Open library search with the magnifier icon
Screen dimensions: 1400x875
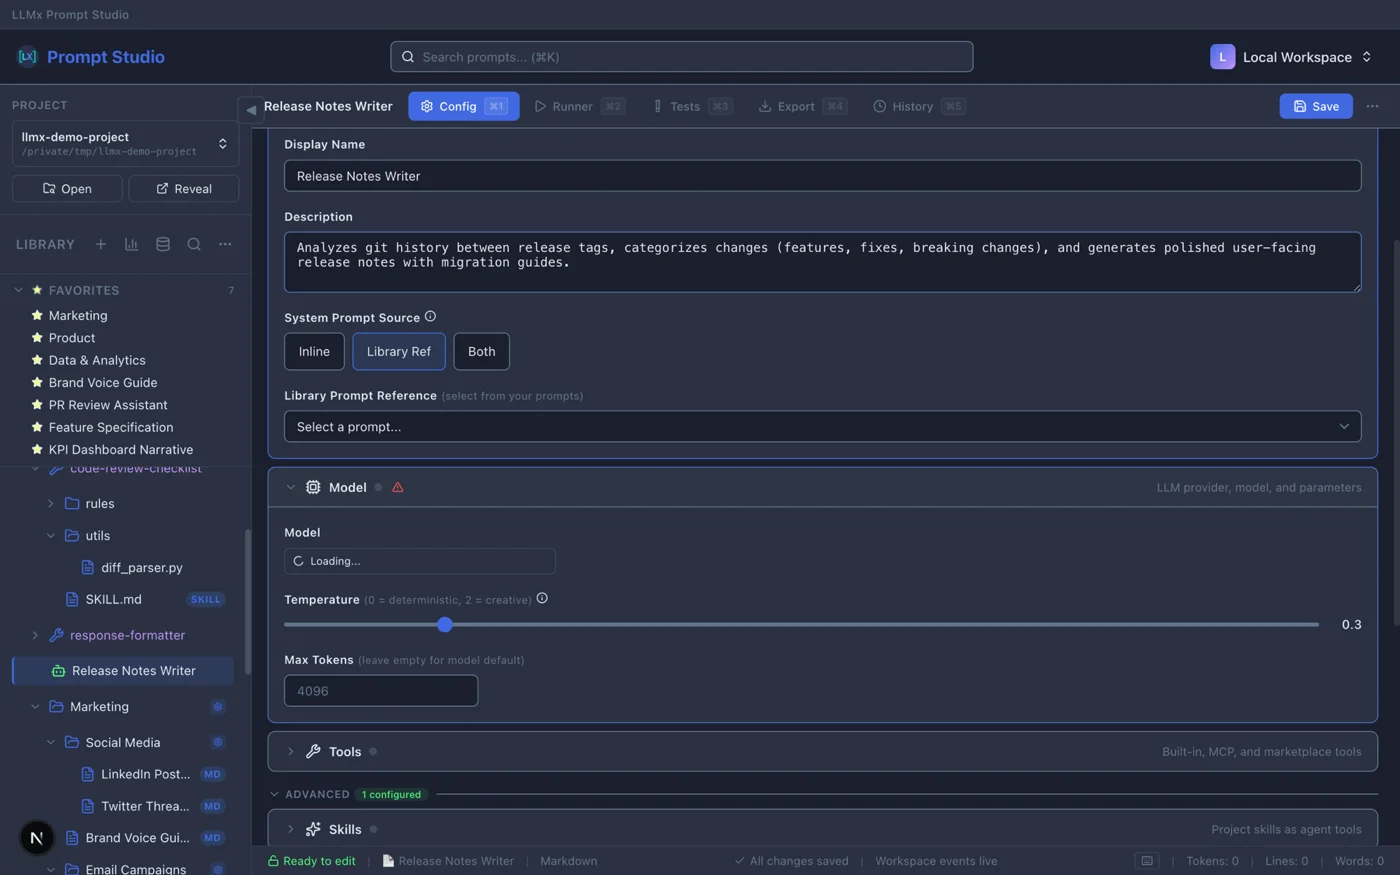tap(193, 244)
